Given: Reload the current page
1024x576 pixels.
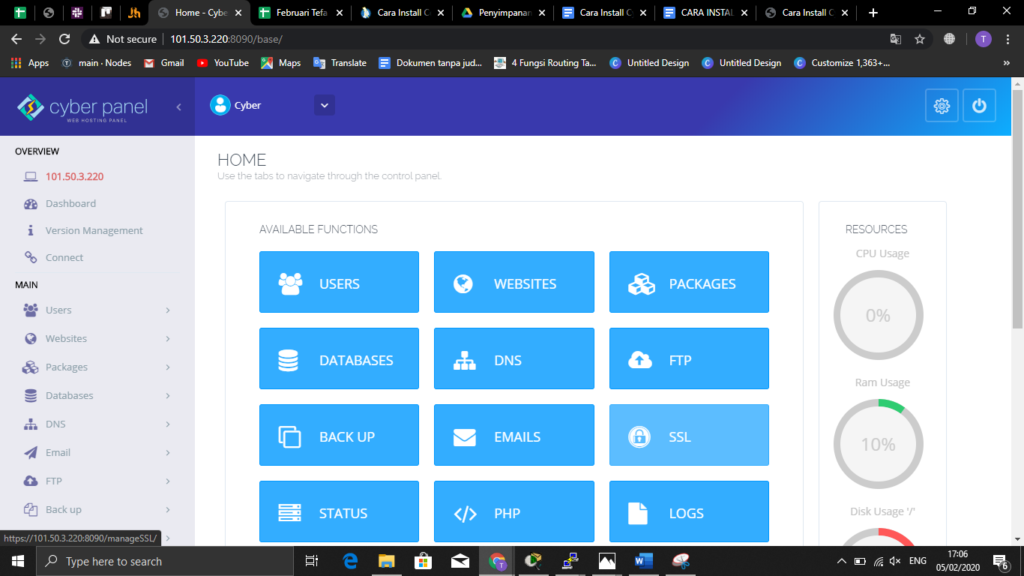Looking at the screenshot, I should pos(64,39).
